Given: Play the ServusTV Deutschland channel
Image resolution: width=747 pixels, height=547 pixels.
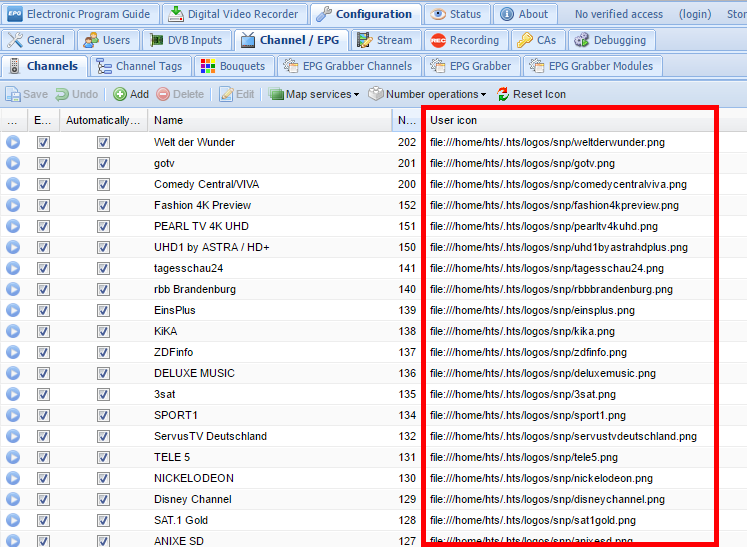Looking at the screenshot, I should point(13,436).
